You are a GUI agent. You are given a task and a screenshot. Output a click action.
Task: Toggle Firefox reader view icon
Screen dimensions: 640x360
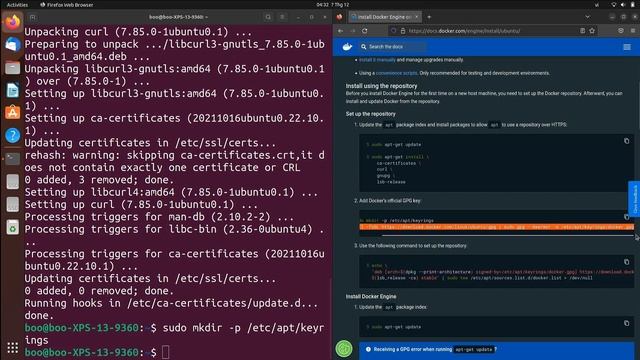pyautogui.click(x=582, y=31)
